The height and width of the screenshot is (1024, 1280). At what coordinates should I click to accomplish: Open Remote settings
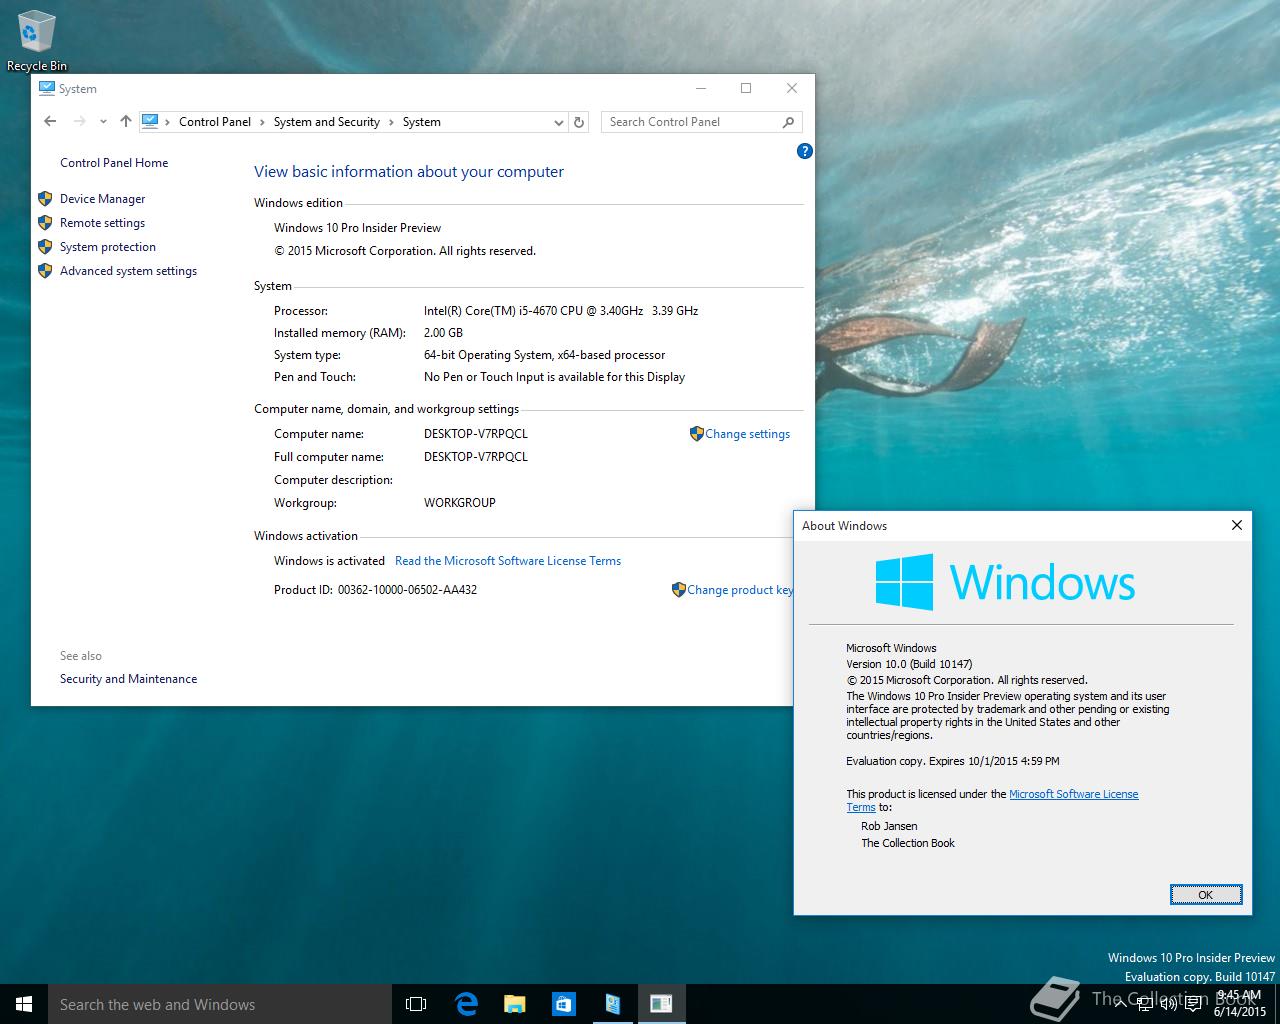click(x=102, y=223)
